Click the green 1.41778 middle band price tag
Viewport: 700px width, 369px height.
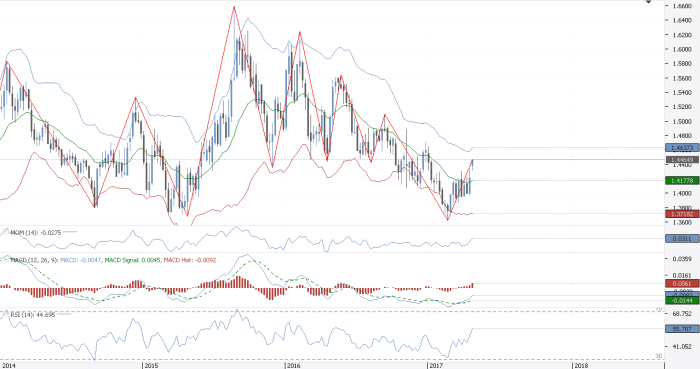pos(682,180)
